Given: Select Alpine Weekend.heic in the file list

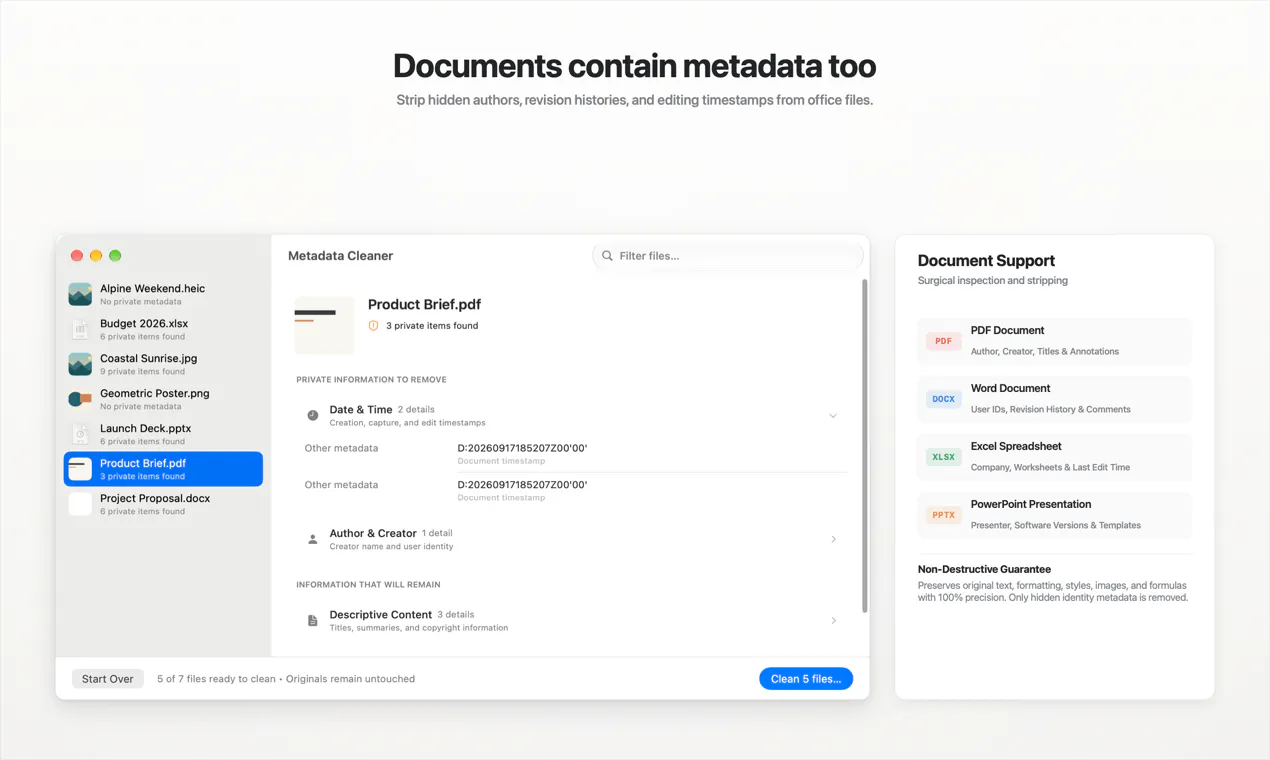Looking at the screenshot, I should 163,294.
